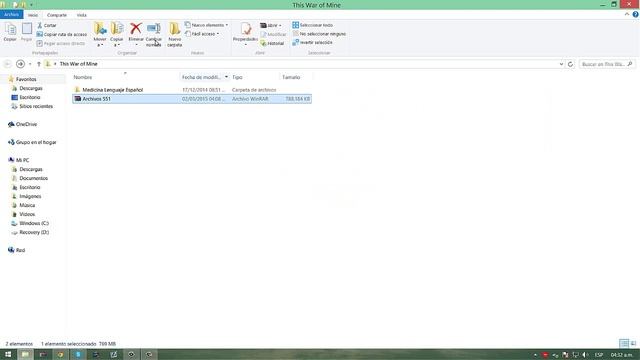Click Cambiar nombre in the ribbon

coord(153,34)
